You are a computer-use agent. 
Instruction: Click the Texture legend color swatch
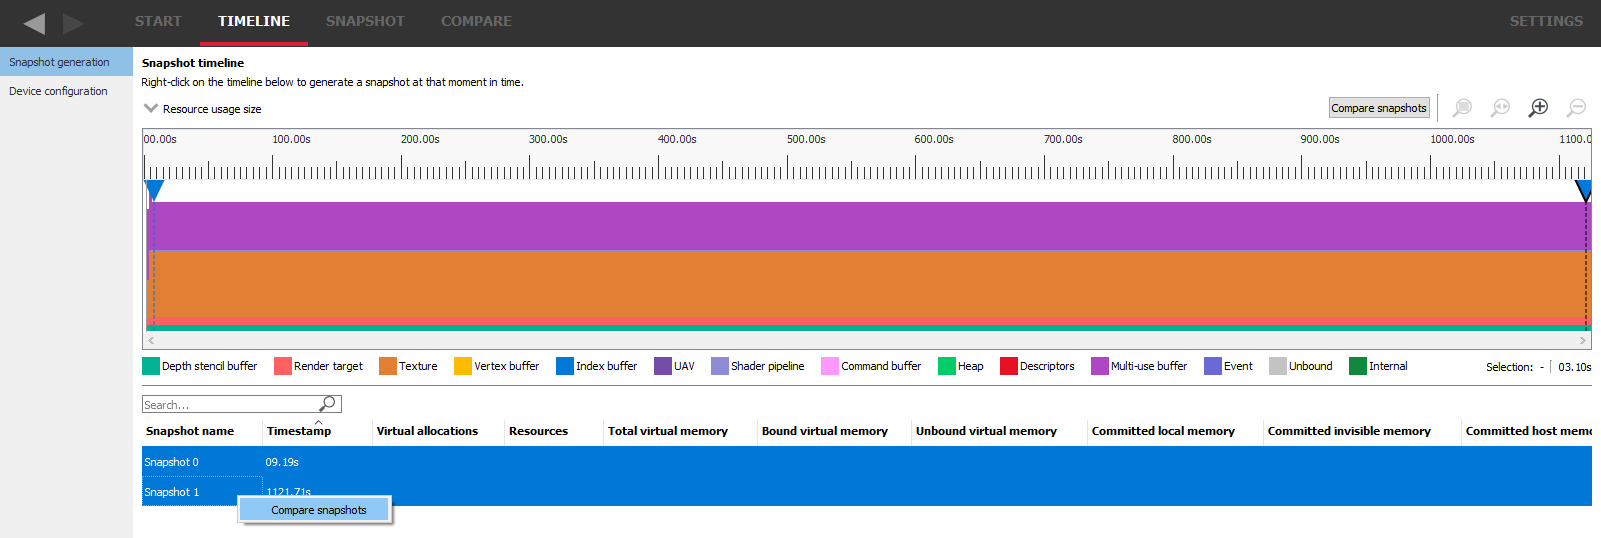[x=388, y=366]
